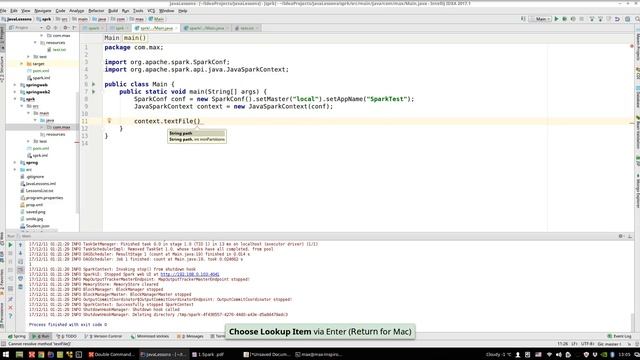
Task: Select the 'String path' parameter hint
Action: (197, 133)
